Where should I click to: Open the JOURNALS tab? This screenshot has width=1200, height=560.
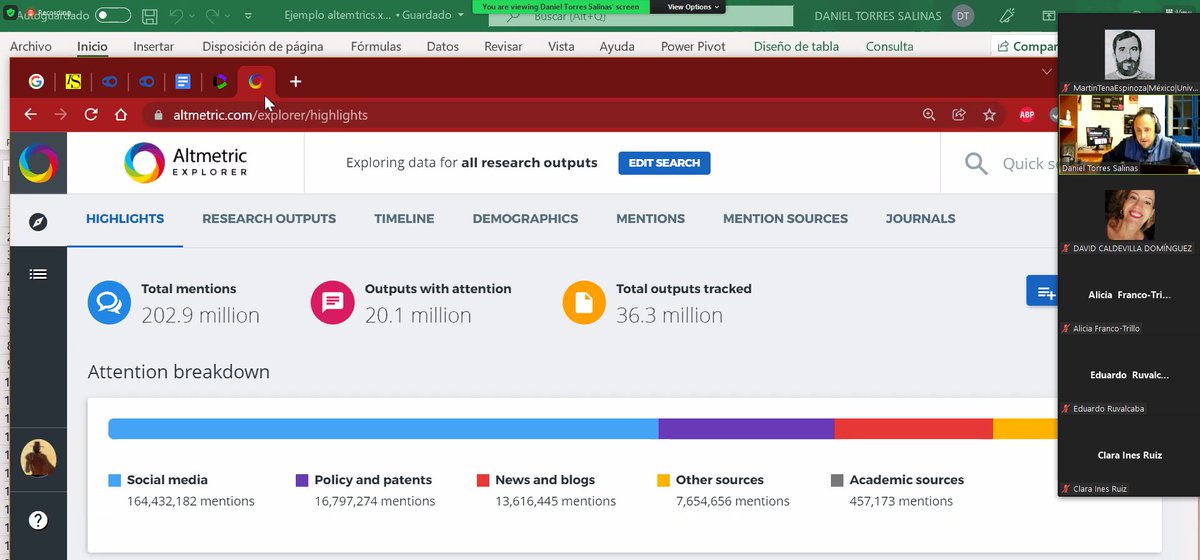(x=920, y=218)
